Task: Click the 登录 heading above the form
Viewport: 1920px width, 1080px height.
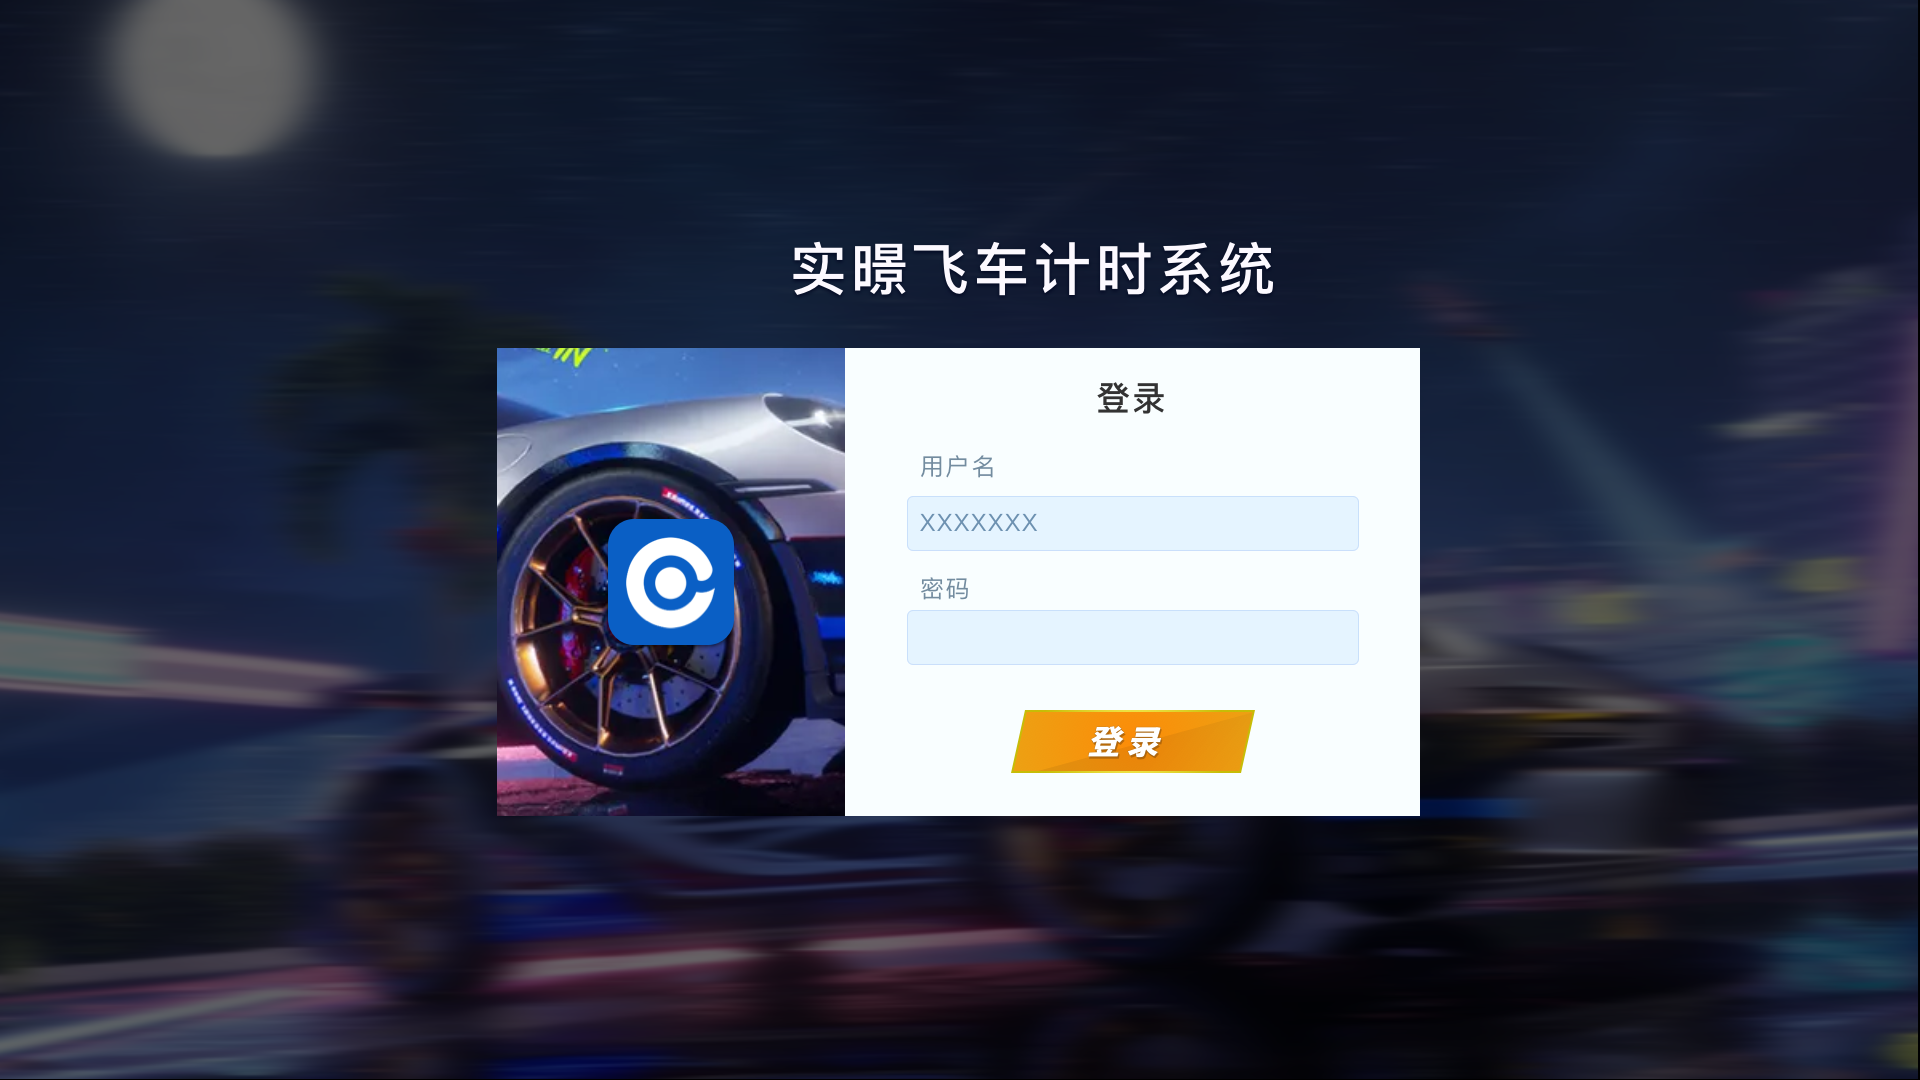Action: [x=1131, y=398]
